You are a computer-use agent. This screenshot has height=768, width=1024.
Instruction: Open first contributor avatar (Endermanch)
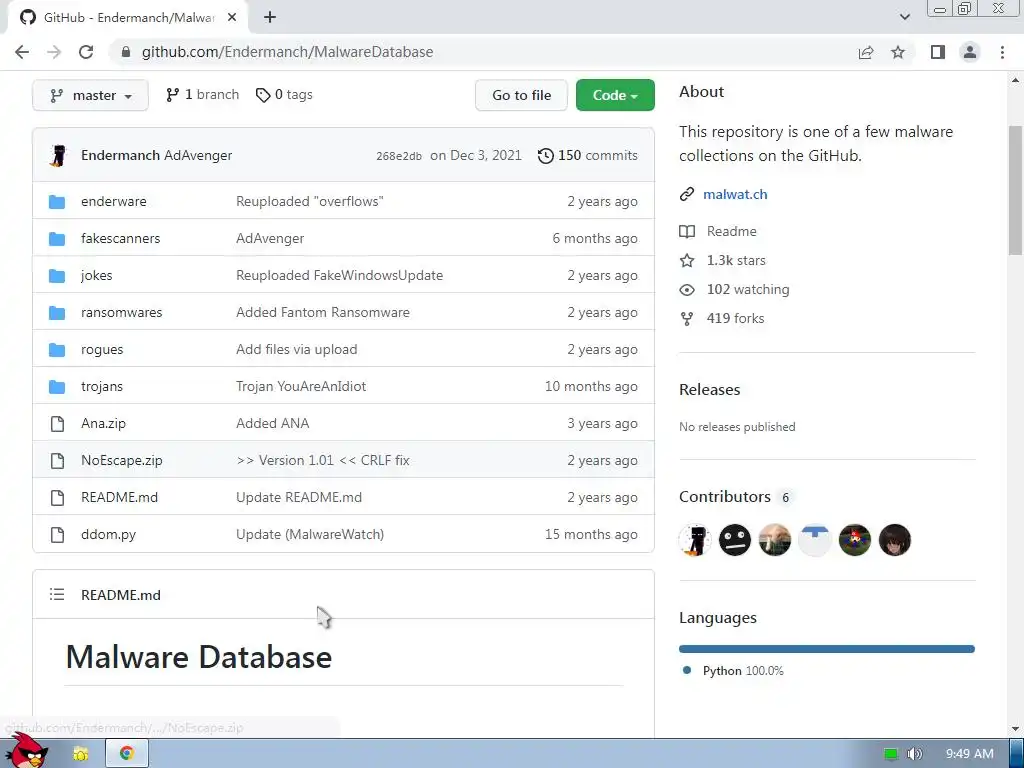(695, 540)
